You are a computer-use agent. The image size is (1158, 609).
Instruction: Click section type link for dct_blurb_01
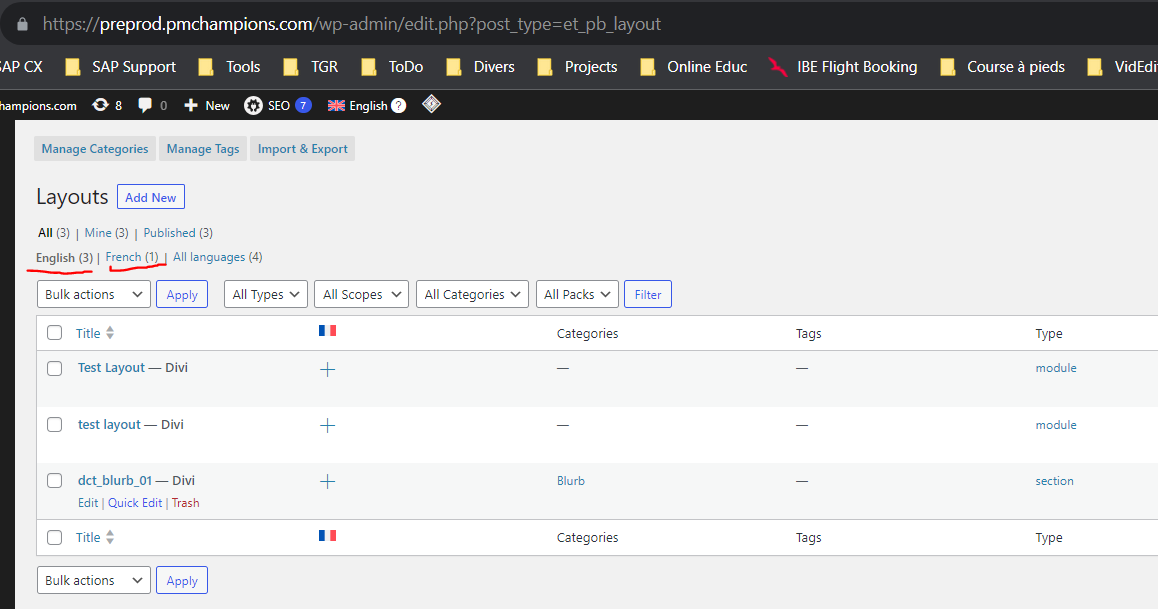[x=1055, y=481]
